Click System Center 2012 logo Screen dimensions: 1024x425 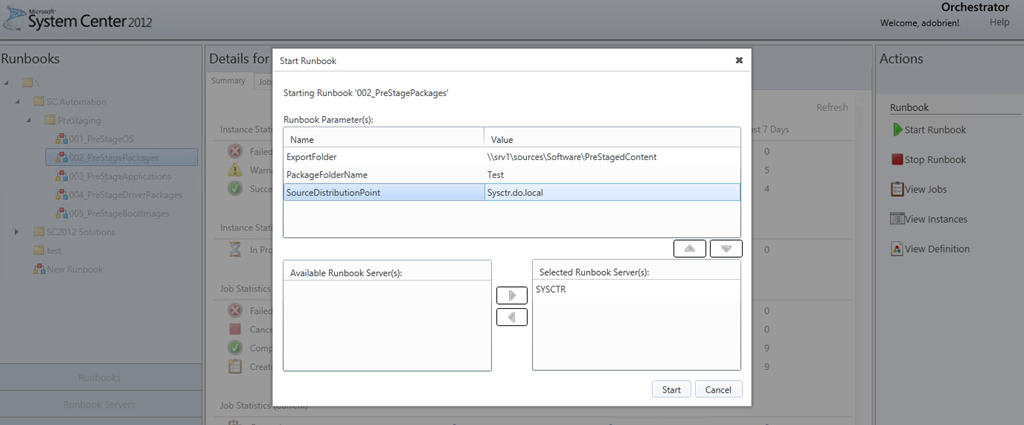pos(77,18)
